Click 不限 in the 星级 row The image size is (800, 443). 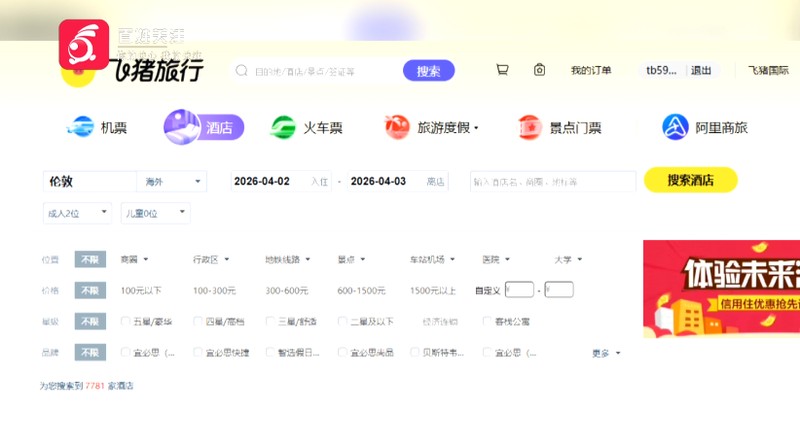(x=90, y=321)
